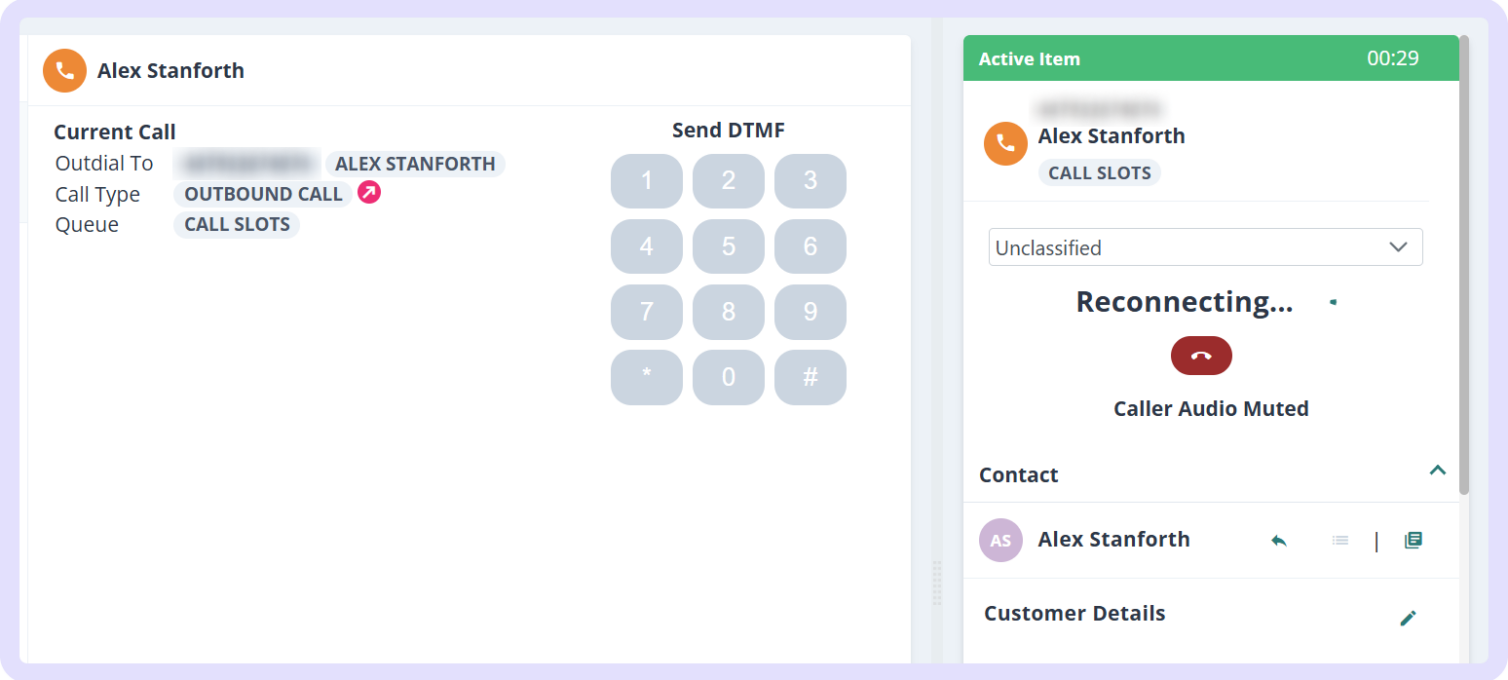Screen dimensions: 1508x680
Task: Edit Customer Details with the pencil icon
Action: point(1408,618)
